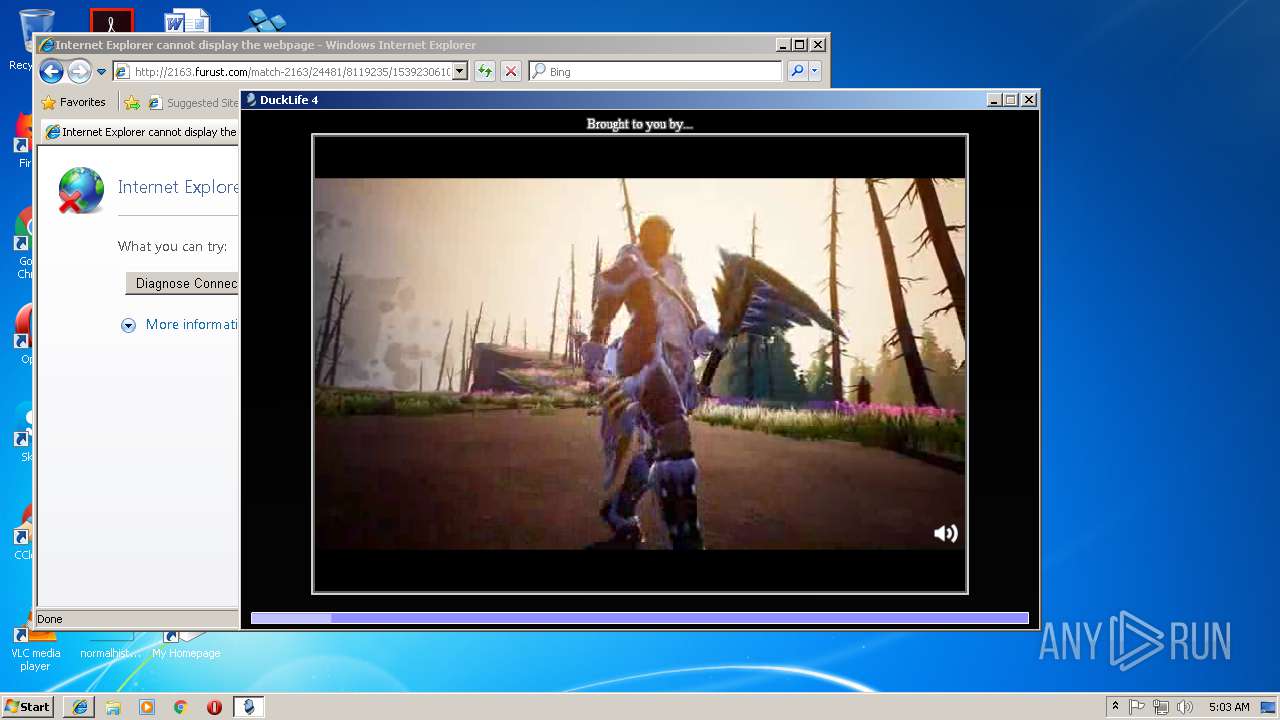Select the Adobe Reader desktop icon
The height and width of the screenshot is (720, 1280).
[x=111, y=21]
